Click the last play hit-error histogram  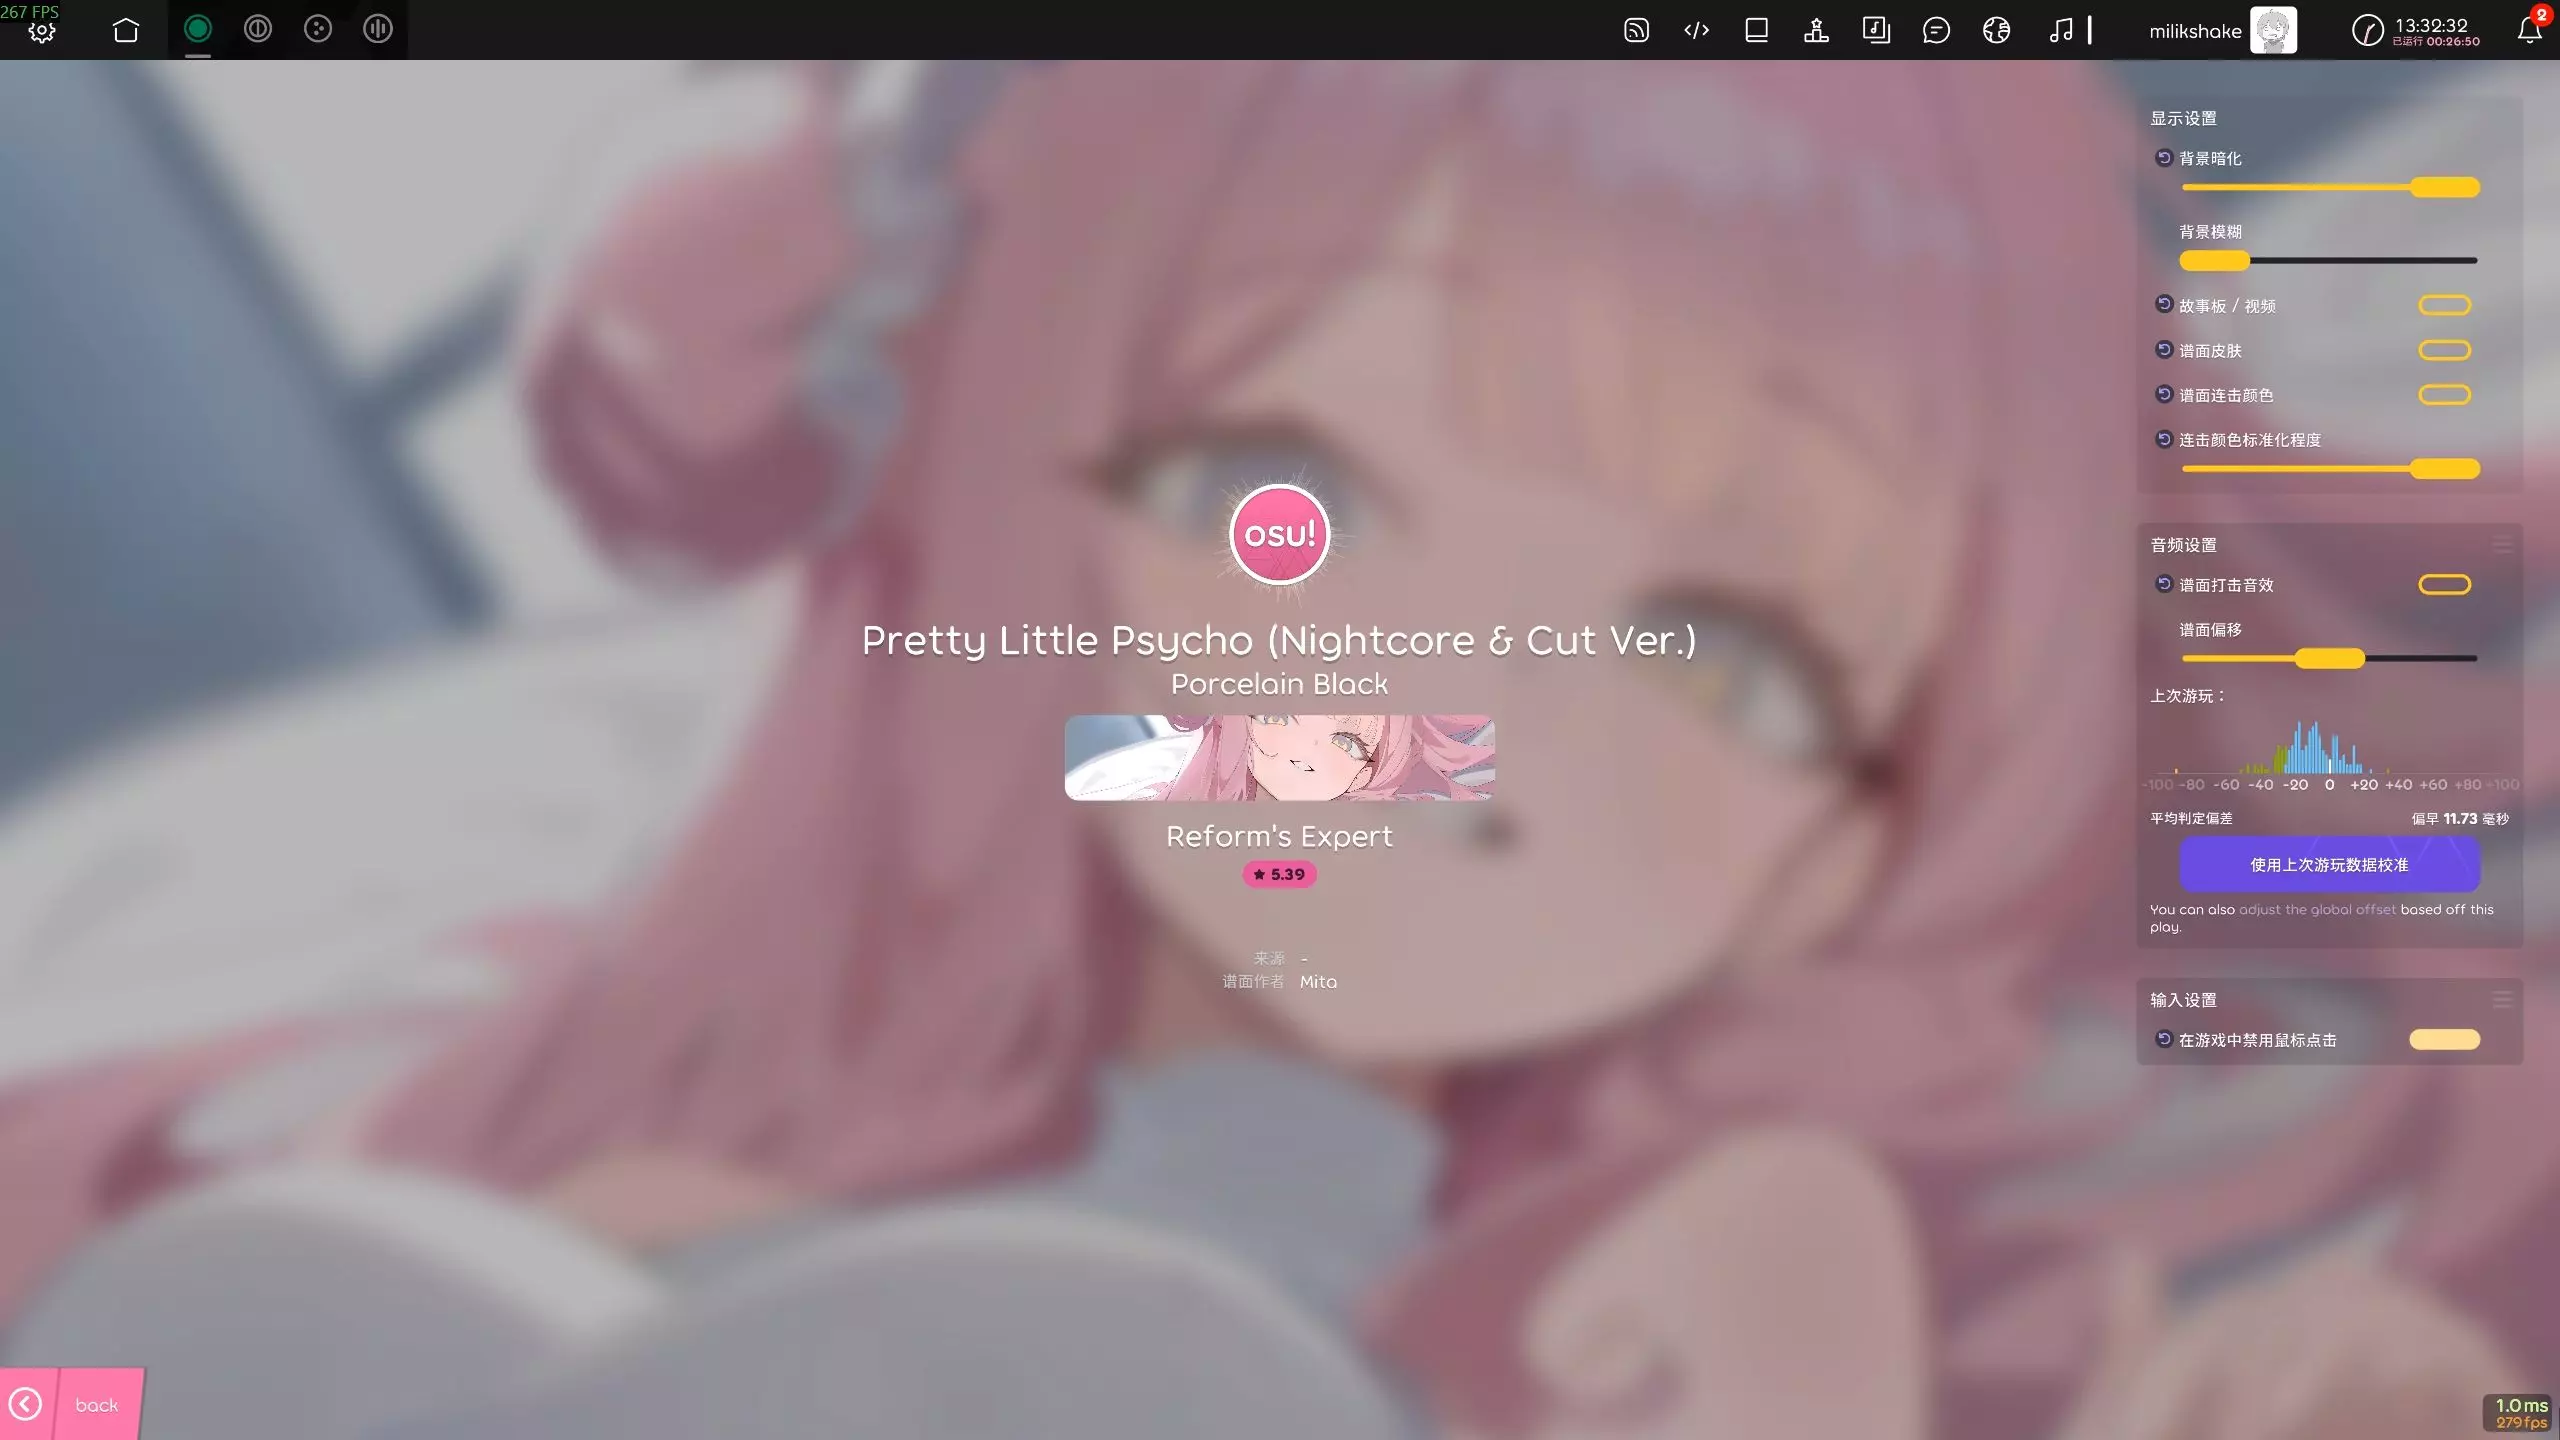2329,755
